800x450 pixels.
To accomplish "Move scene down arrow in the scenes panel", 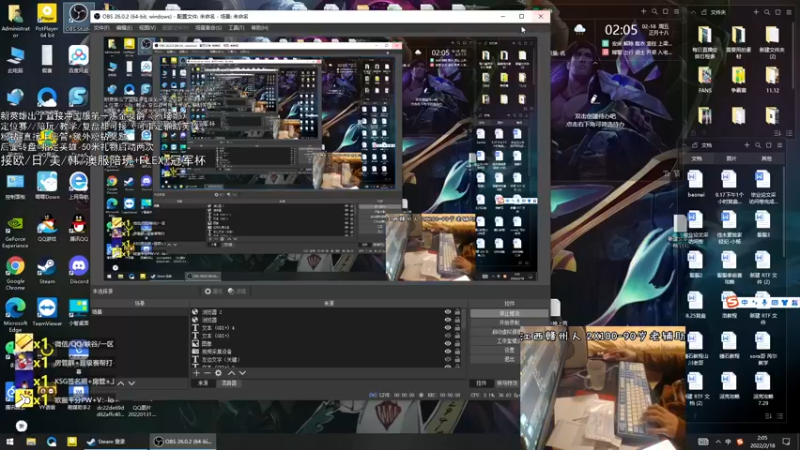I will coord(132,383).
